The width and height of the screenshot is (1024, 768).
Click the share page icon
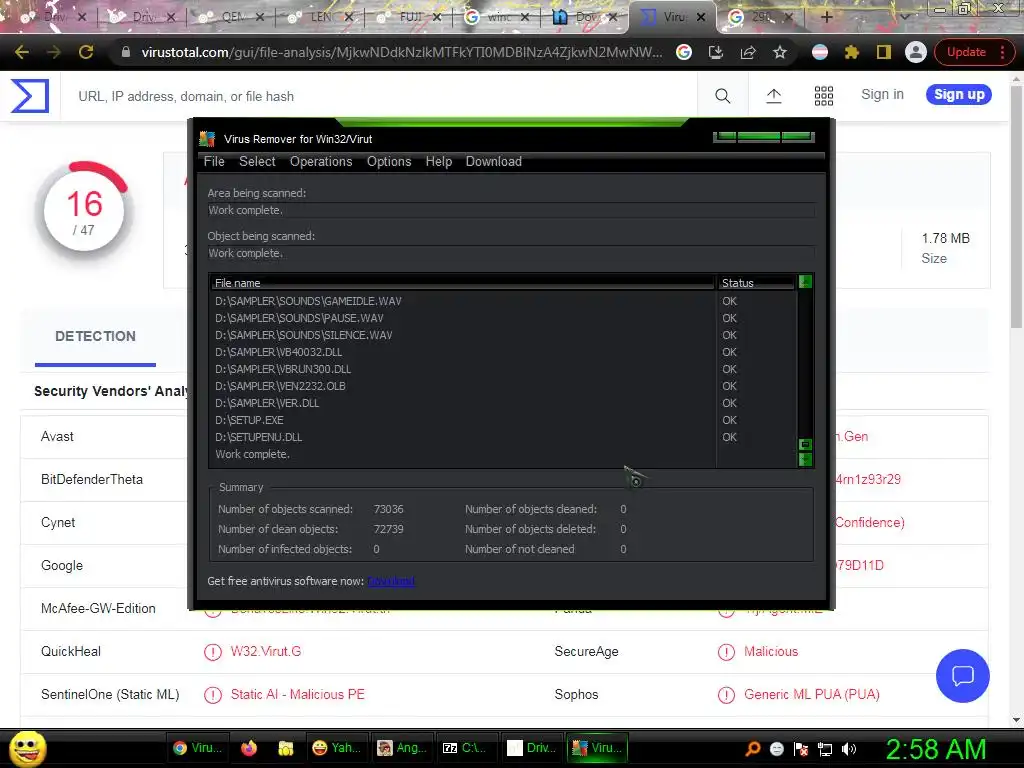pyautogui.click(x=748, y=52)
